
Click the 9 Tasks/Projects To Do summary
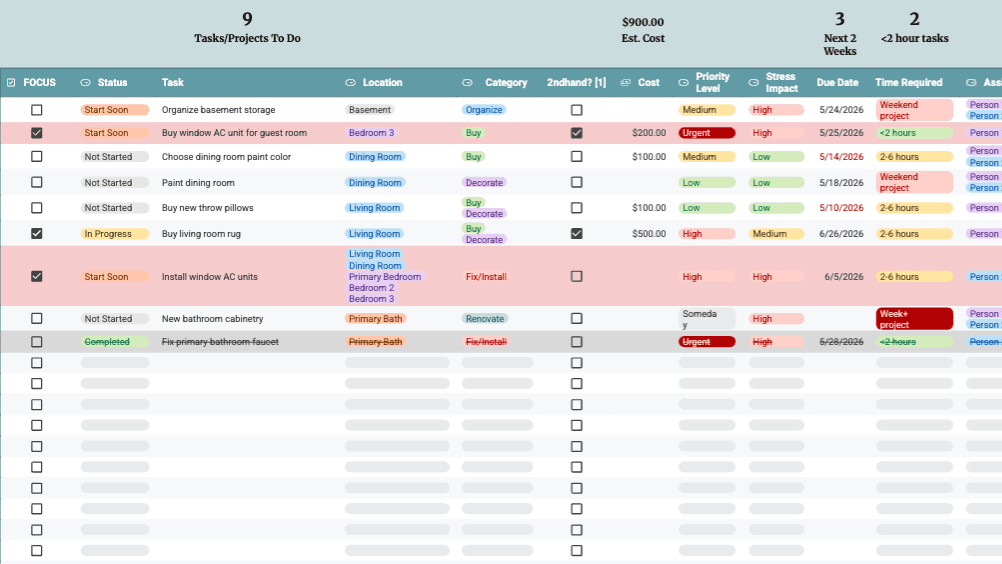[x=247, y=28]
